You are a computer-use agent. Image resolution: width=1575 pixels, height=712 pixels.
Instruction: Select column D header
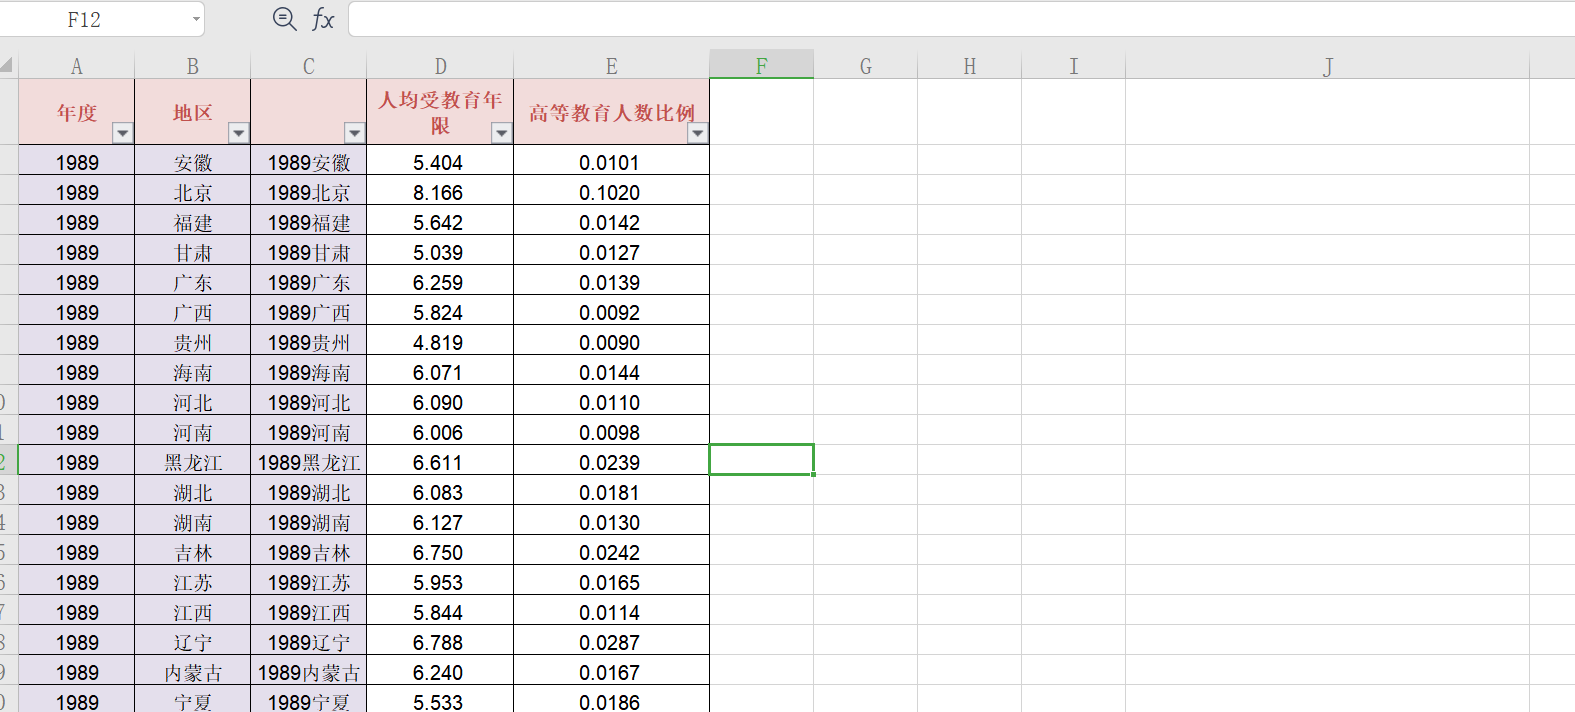click(440, 66)
